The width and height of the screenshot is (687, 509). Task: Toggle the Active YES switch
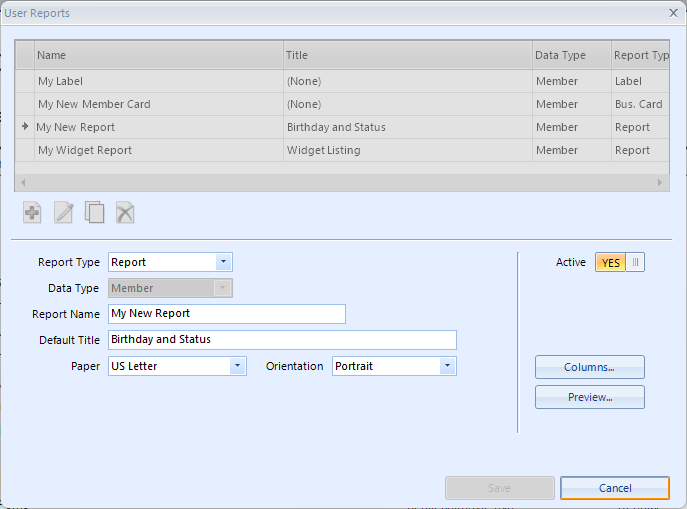pyautogui.click(x=620, y=262)
